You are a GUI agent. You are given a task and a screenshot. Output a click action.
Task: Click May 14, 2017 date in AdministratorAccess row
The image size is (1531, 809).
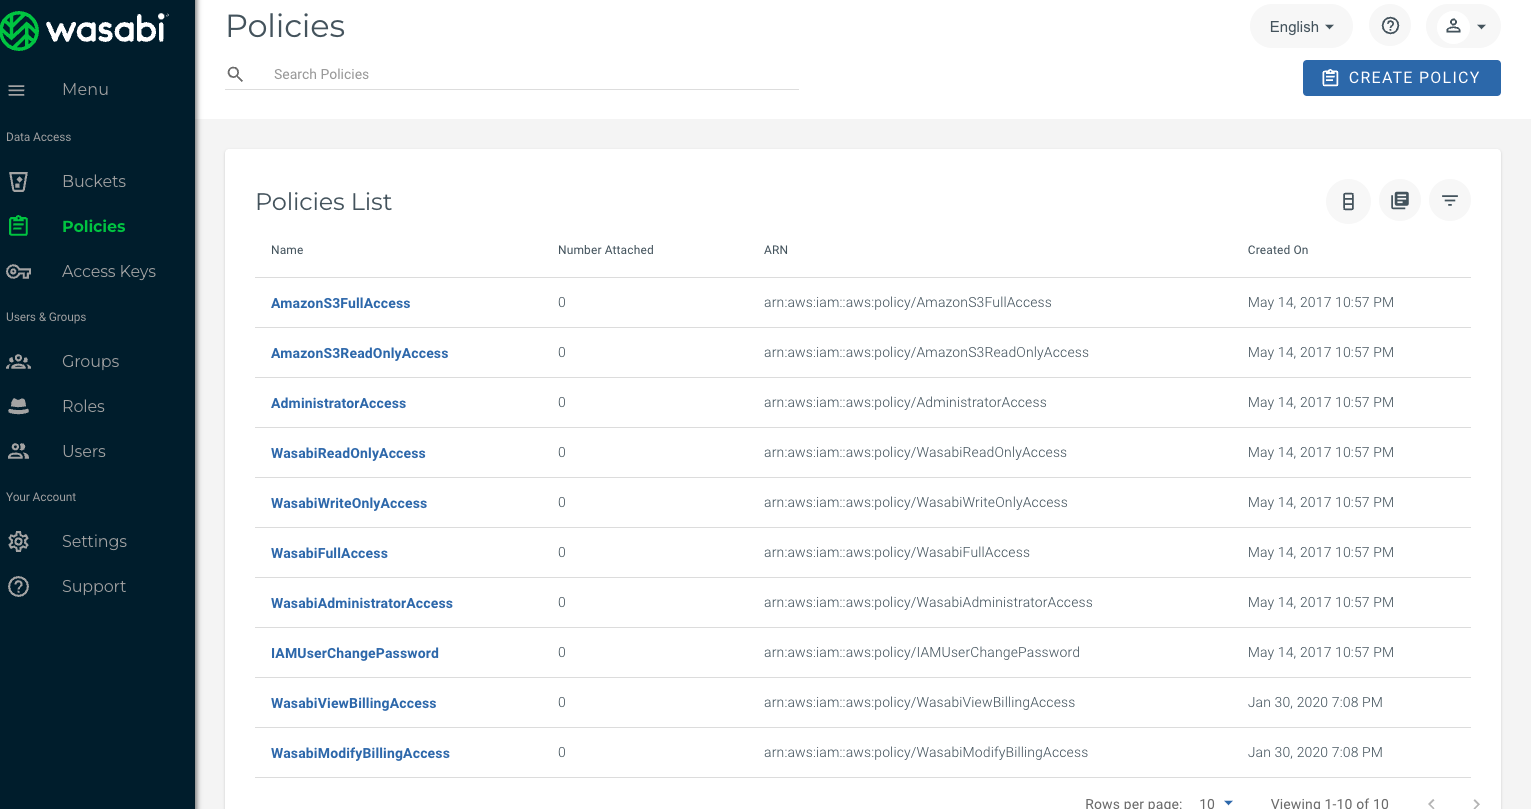1321,402
